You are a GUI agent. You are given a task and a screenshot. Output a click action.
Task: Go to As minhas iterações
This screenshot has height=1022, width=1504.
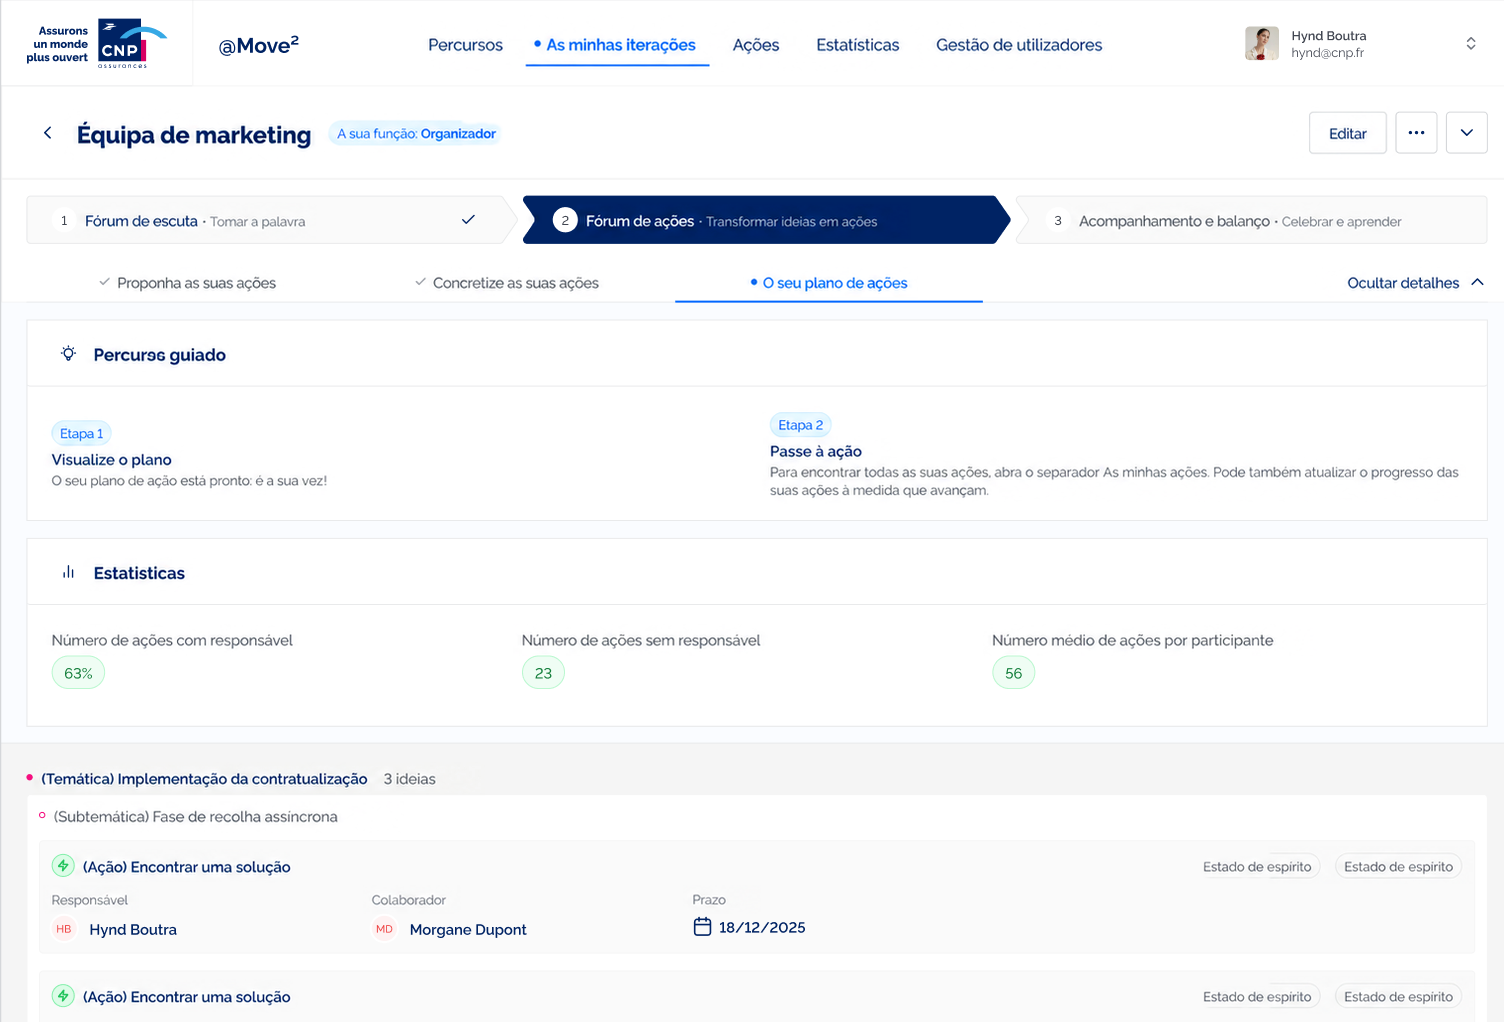pos(617,45)
